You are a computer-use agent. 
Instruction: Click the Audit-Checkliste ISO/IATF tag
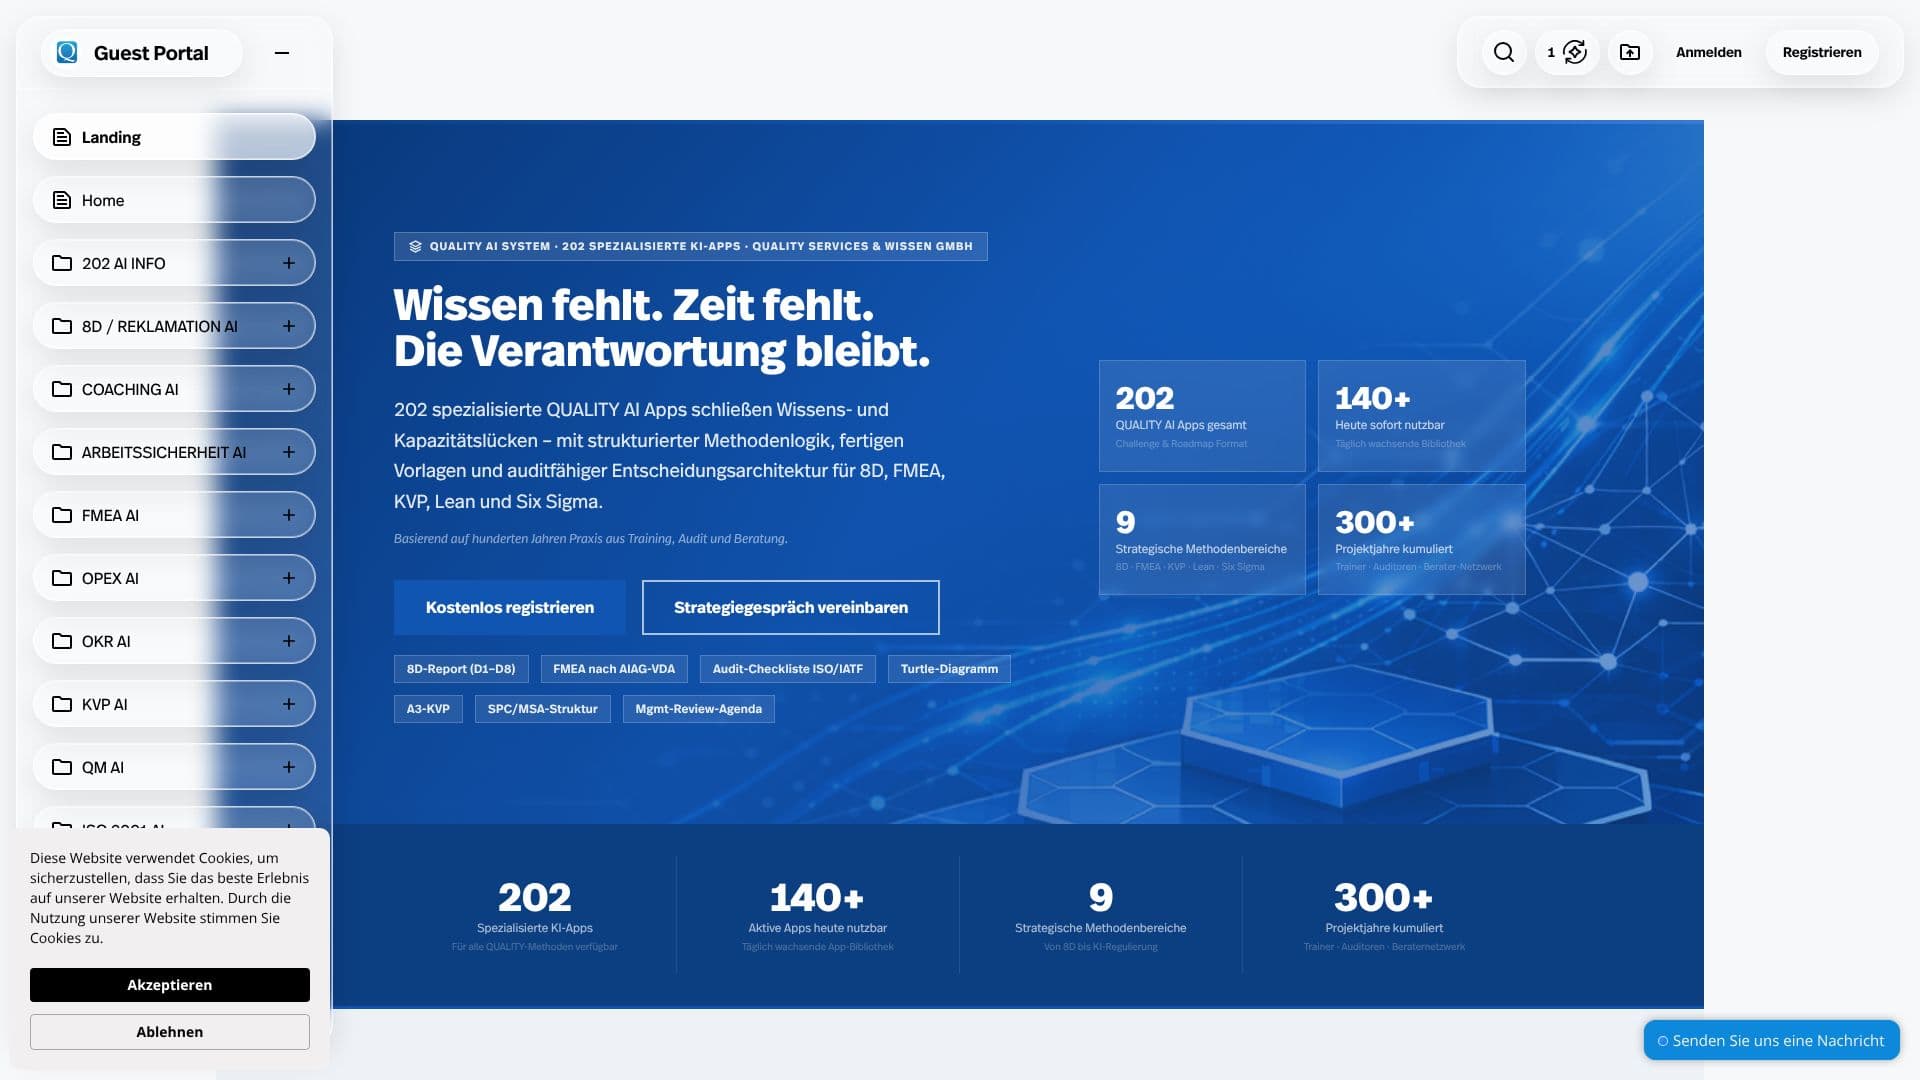click(788, 669)
